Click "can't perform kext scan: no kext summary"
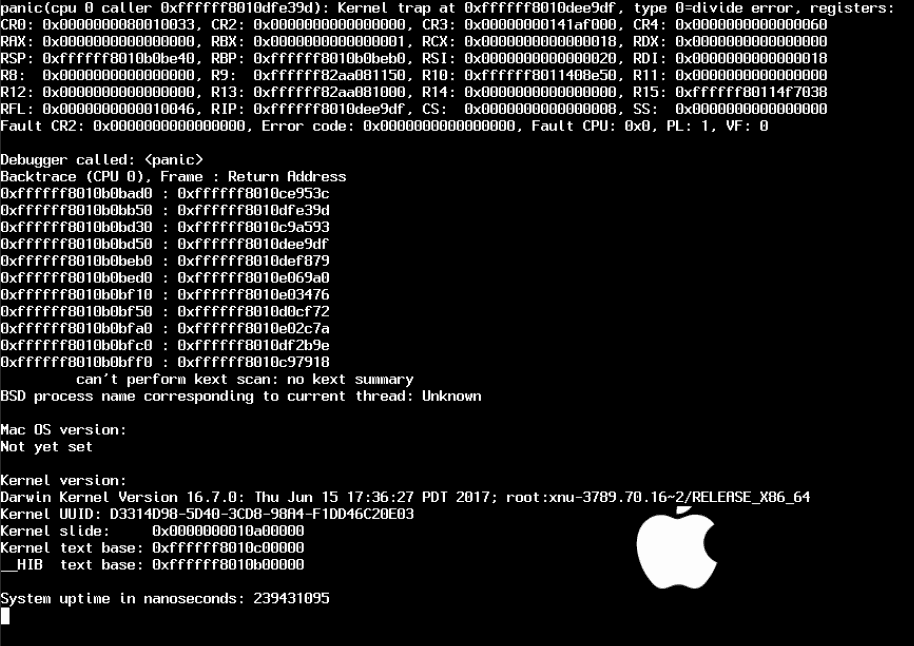The image size is (914, 646). 245,380
